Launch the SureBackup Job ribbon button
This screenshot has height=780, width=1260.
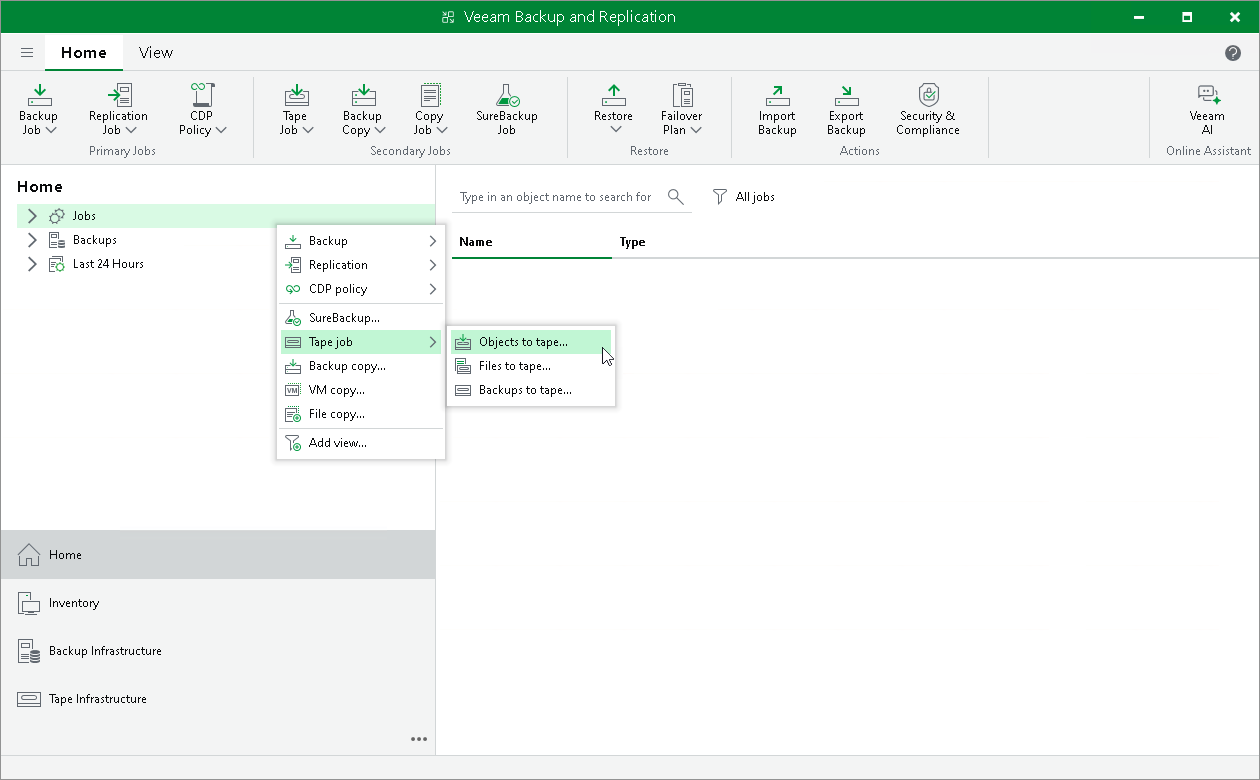click(x=507, y=109)
